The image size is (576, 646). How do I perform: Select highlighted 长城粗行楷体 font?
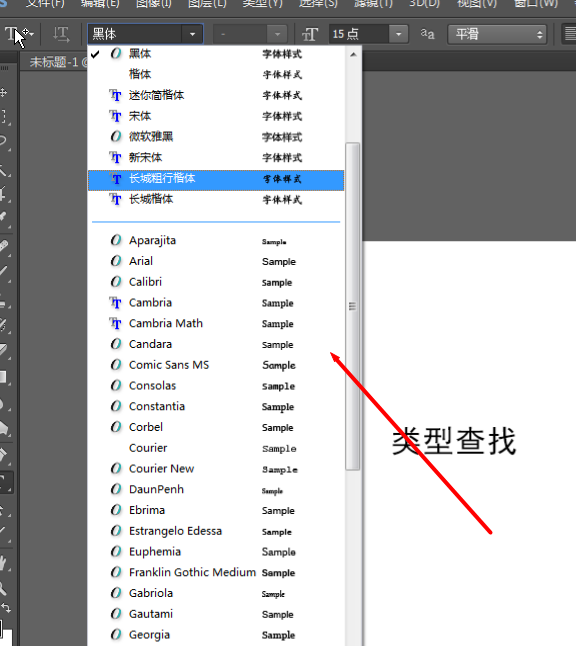216,179
